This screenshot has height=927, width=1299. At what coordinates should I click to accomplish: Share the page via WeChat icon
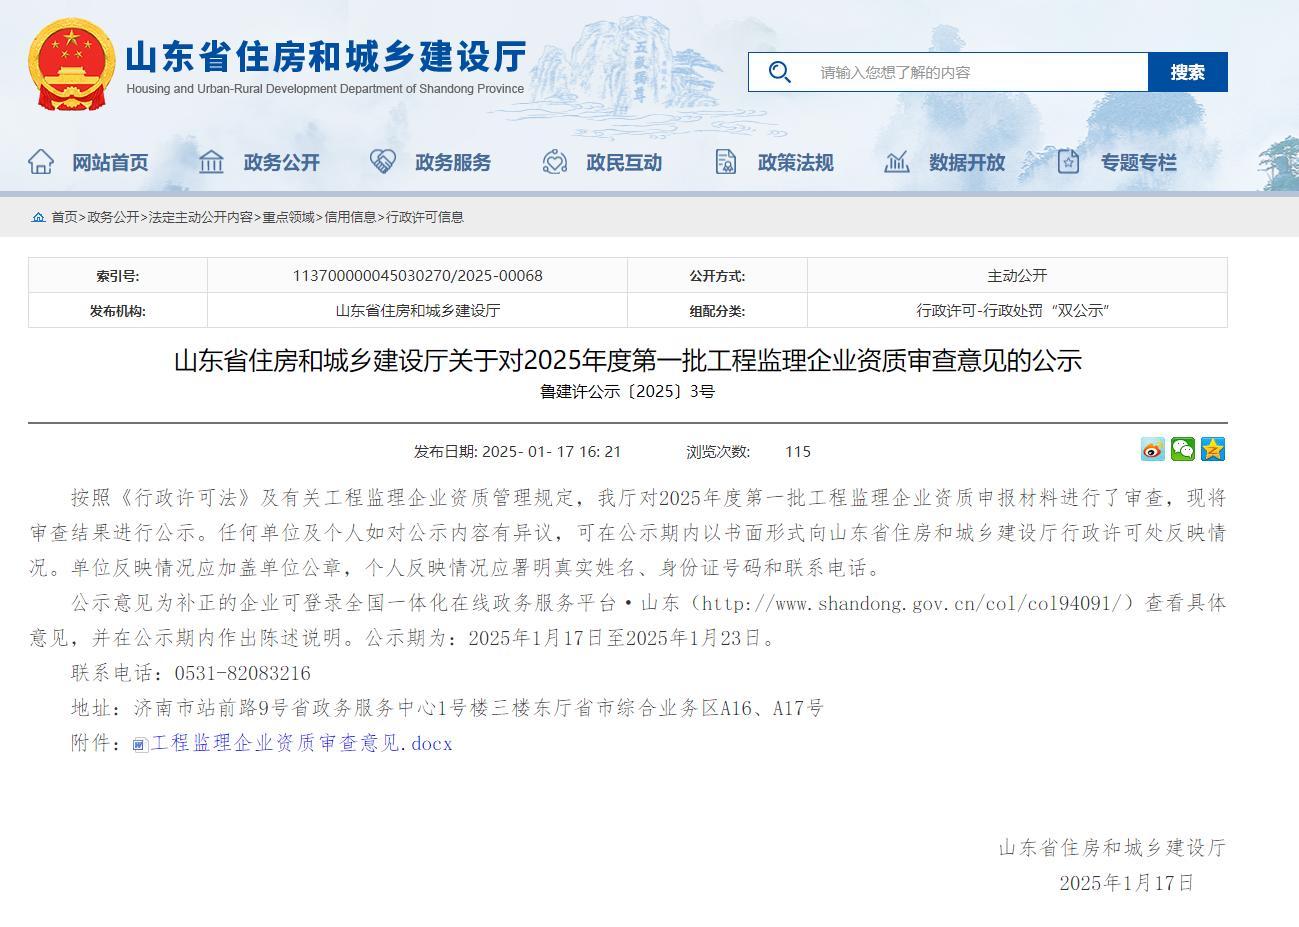click(1183, 450)
